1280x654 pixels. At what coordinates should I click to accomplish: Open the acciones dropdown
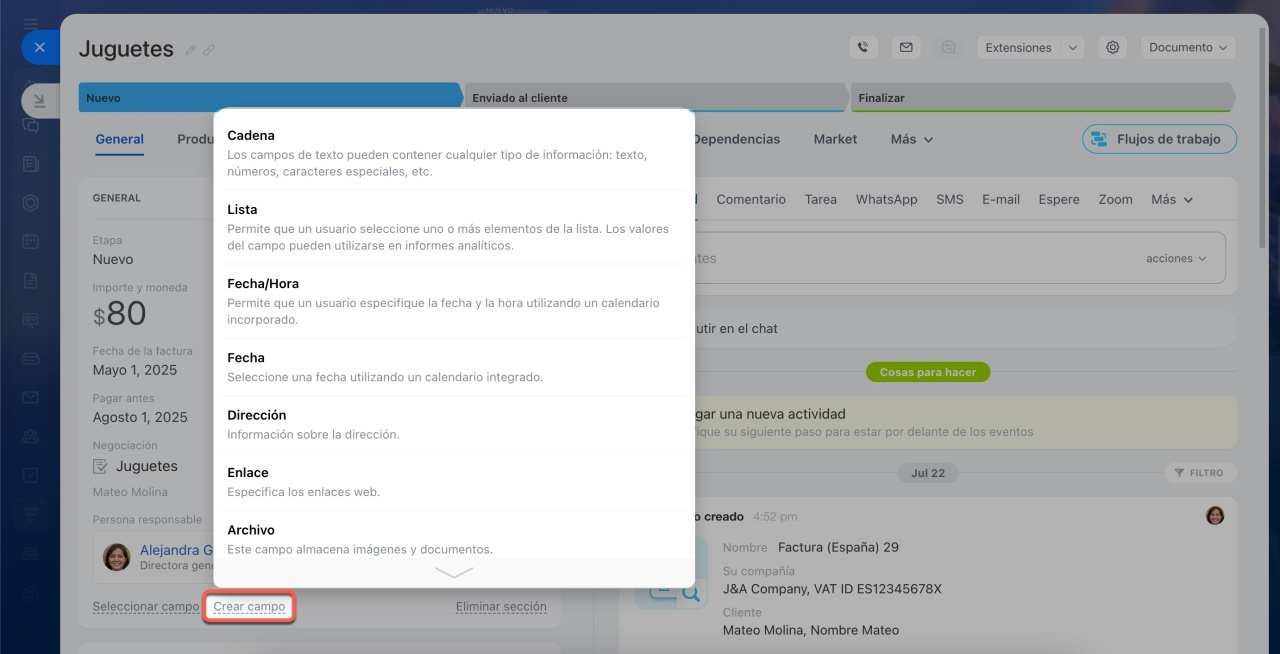pos(1176,258)
